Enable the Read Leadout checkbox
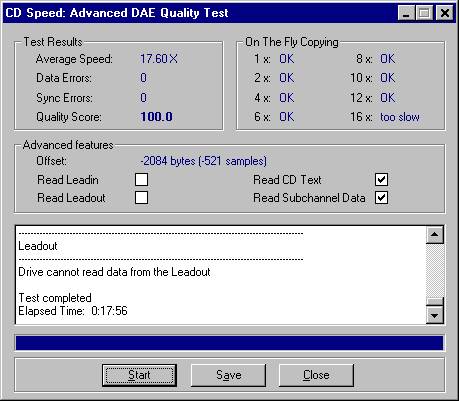Image resolution: width=459 pixels, height=401 pixels. [142, 197]
